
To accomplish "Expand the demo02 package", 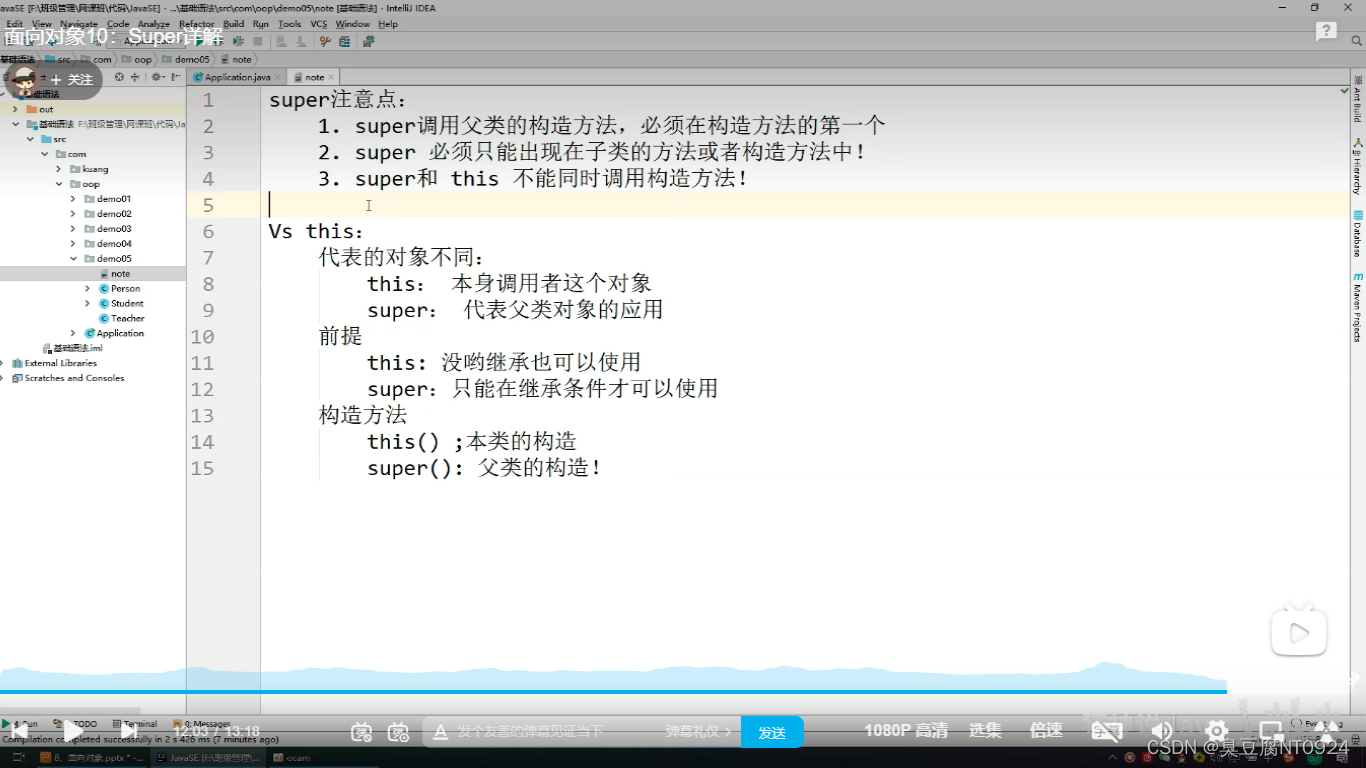I will point(73,214).
